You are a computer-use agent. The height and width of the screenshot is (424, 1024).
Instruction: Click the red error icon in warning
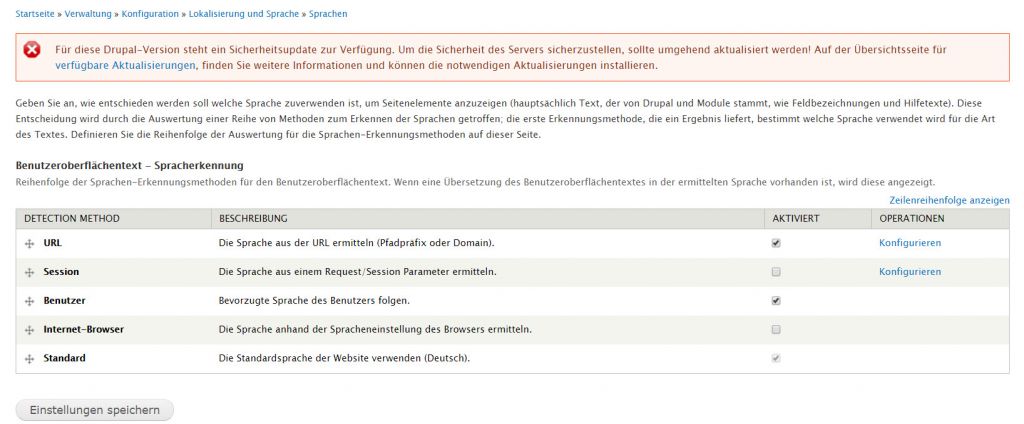[x=32, y=50]
